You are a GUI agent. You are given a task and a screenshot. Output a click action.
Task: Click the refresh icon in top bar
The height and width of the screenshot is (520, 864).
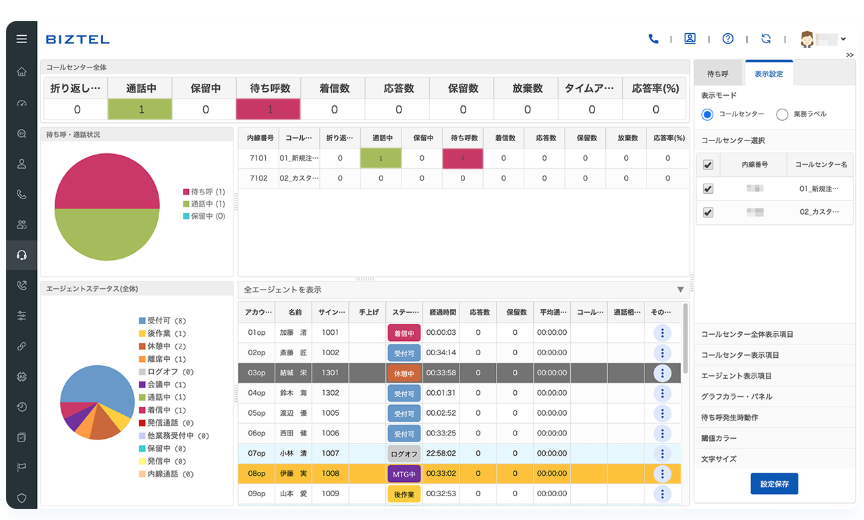click(766, 39)
